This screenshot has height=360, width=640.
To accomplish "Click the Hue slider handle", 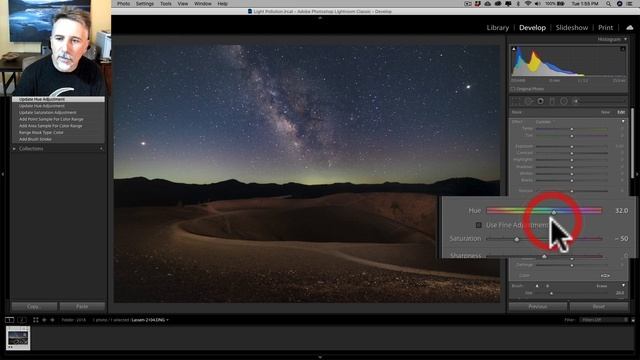I will [553, 212].
